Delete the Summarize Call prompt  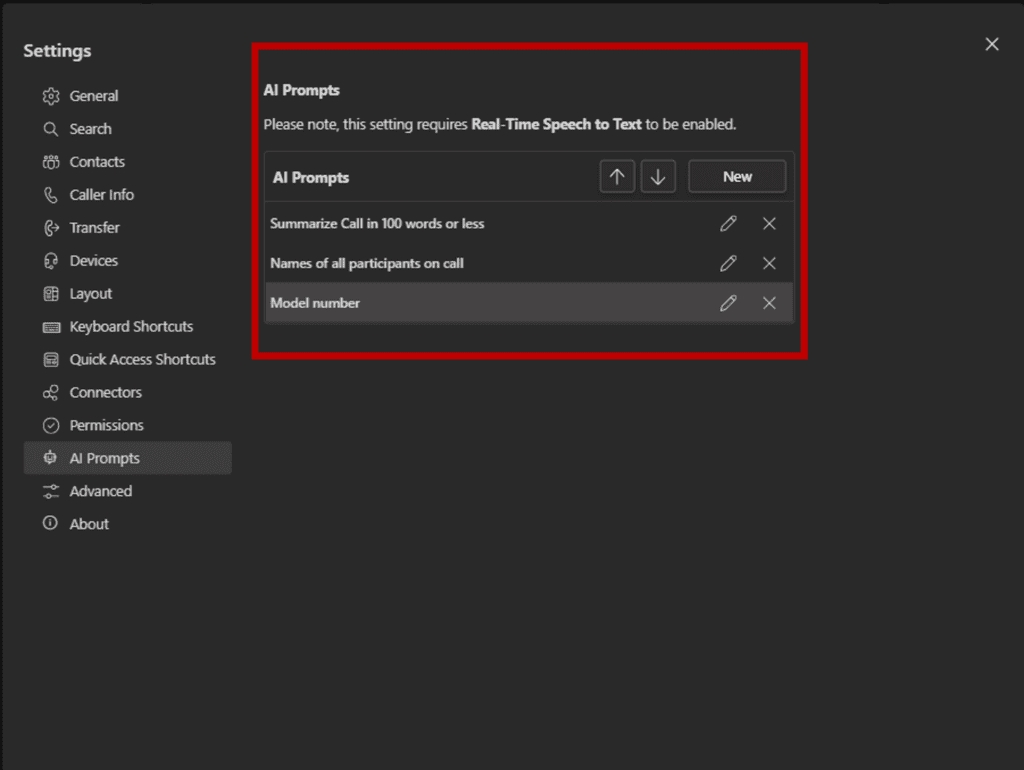tap(769, 224)
